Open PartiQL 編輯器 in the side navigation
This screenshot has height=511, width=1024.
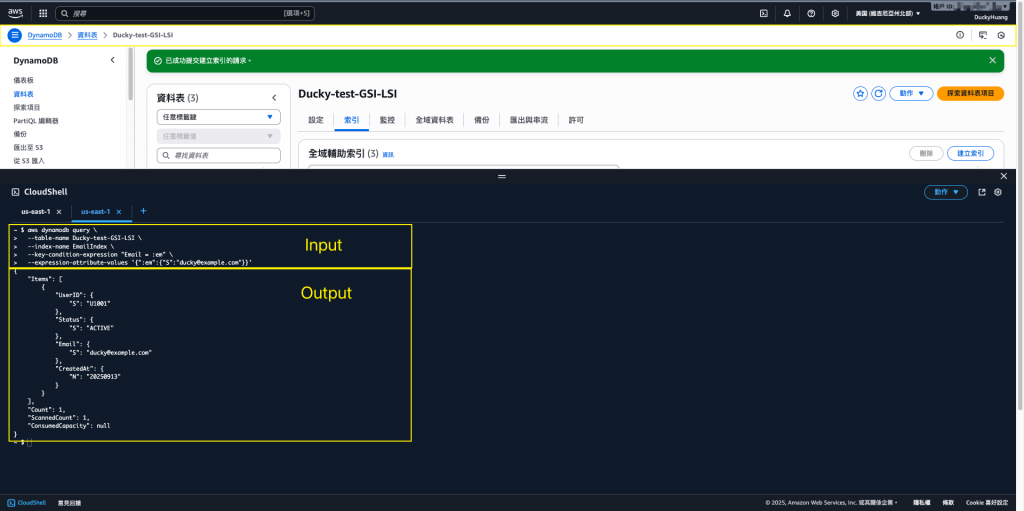[x=36, y=121]
